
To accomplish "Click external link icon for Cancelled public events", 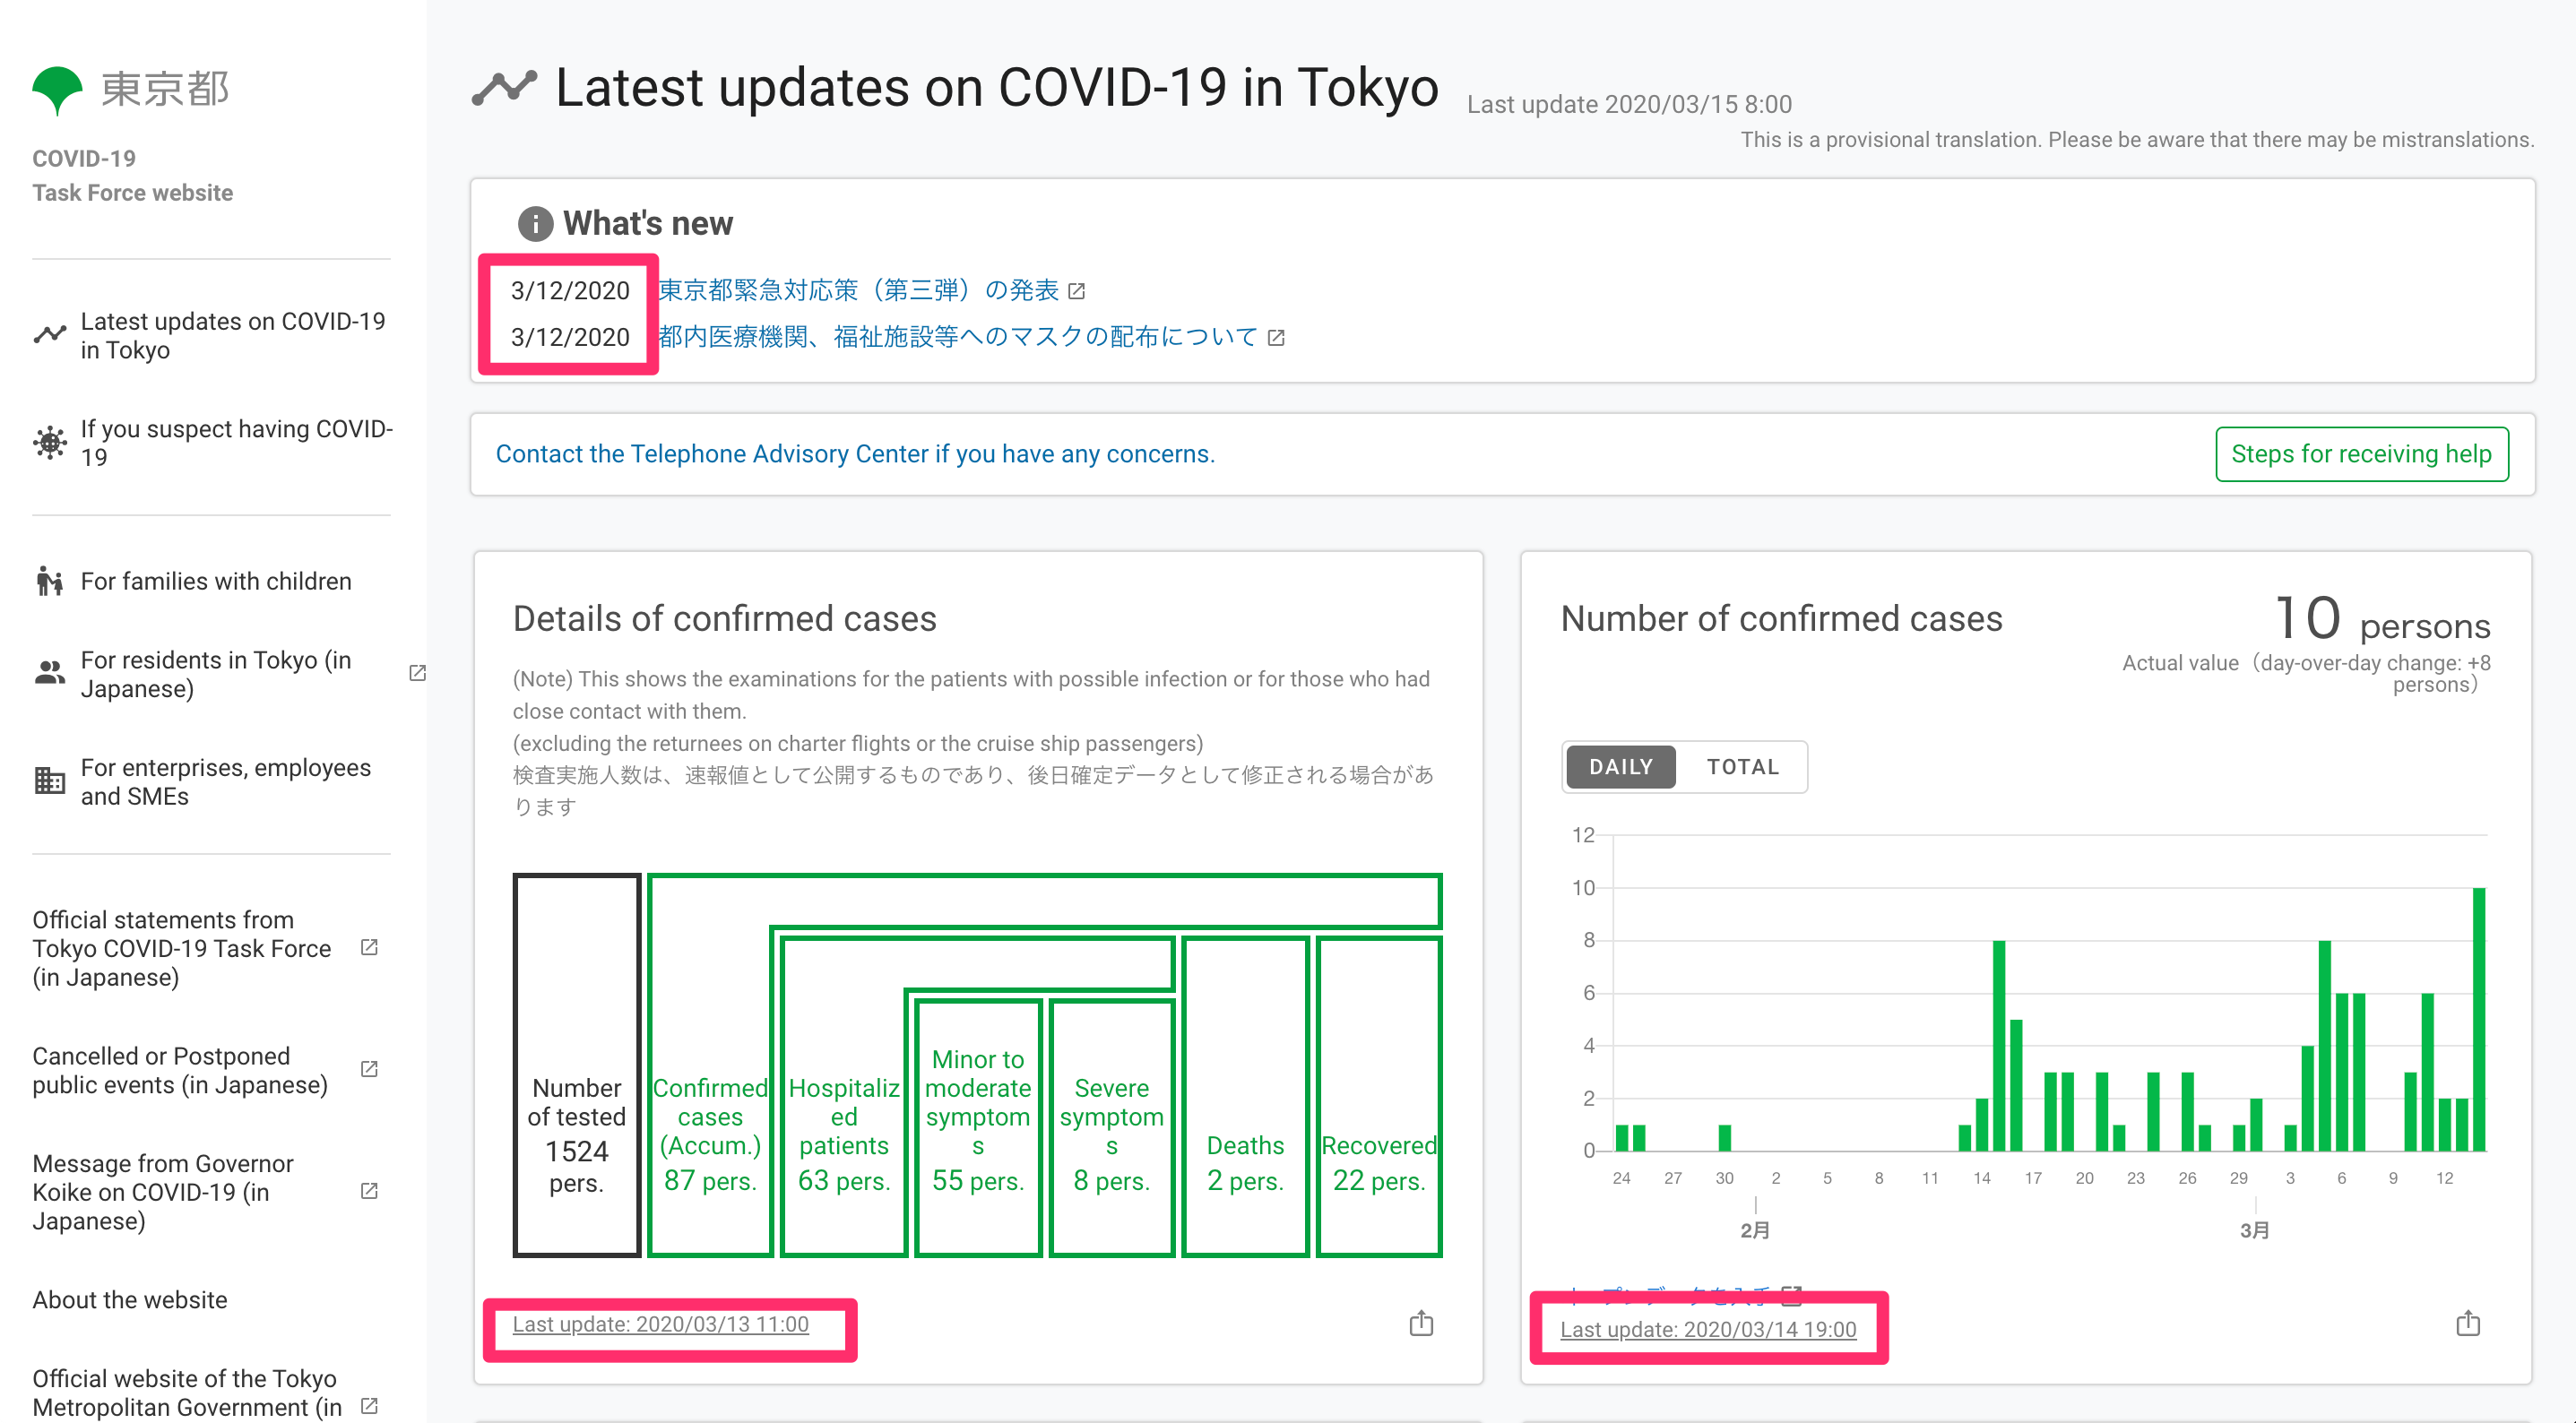I will (x=369, y=1069).
